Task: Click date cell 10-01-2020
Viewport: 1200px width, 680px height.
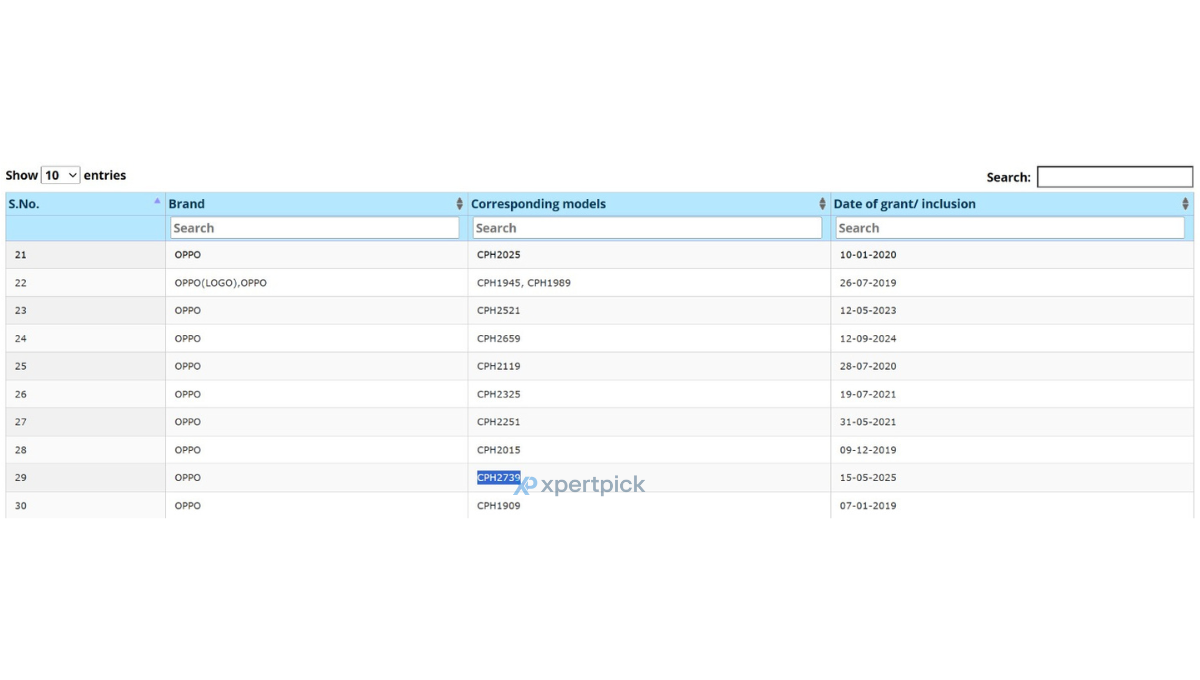Action: [1012, 255]
